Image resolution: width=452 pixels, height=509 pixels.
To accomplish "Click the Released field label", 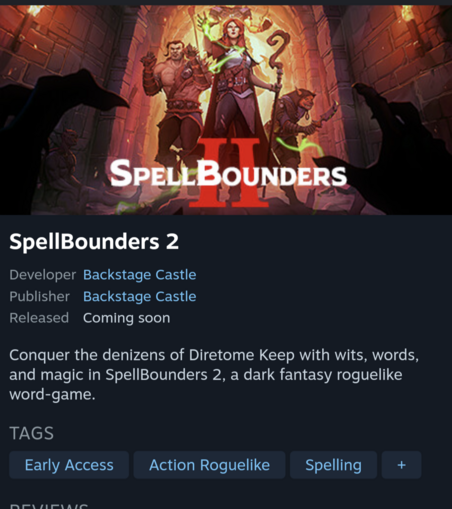I will (x=39, y=318).
